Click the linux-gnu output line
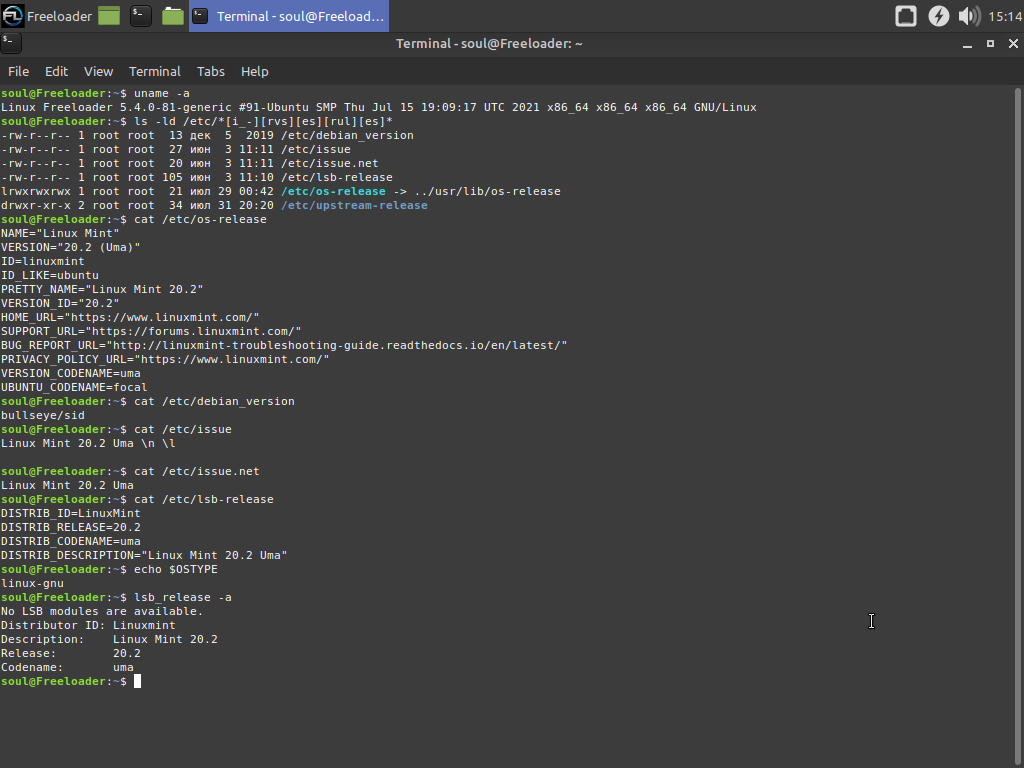Screen dimensions: 1024x768 32,583
